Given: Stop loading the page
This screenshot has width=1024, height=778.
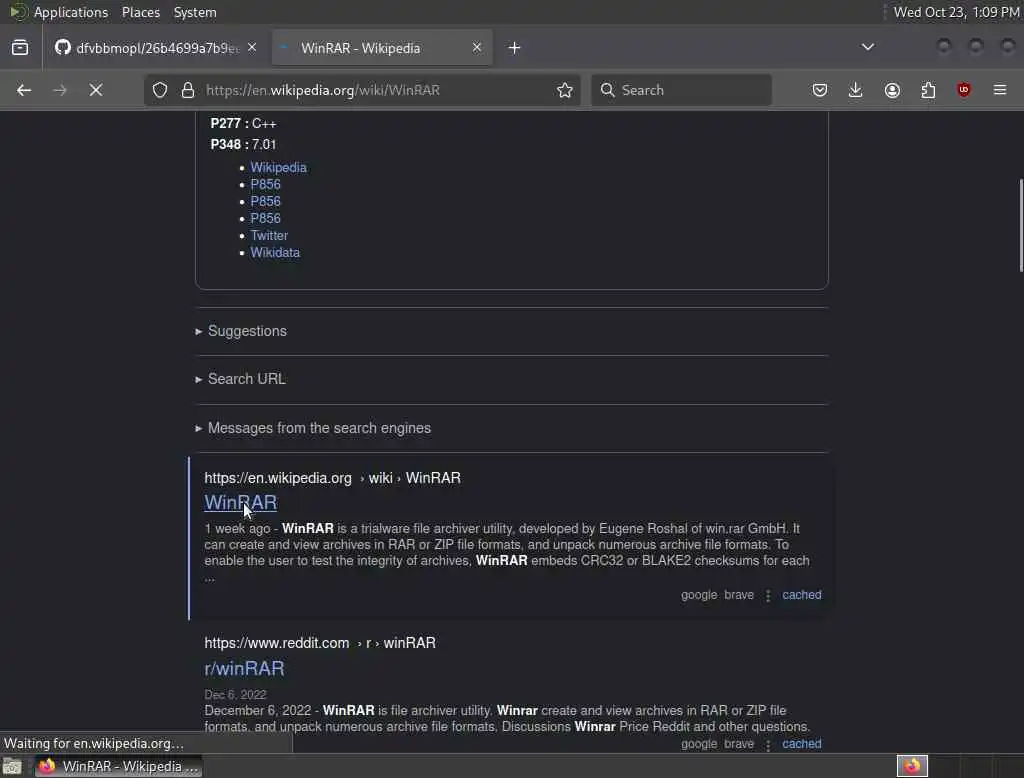Looking at the screenshot, I should (x=96, y=90).
